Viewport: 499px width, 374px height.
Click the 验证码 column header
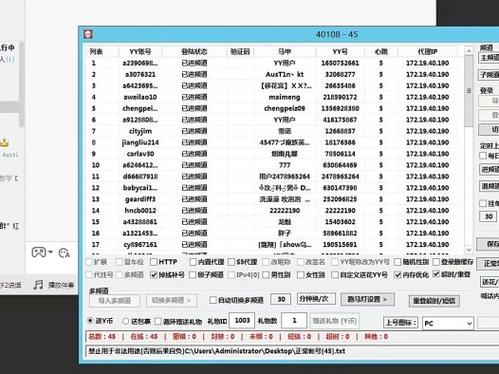coord(240,52)
